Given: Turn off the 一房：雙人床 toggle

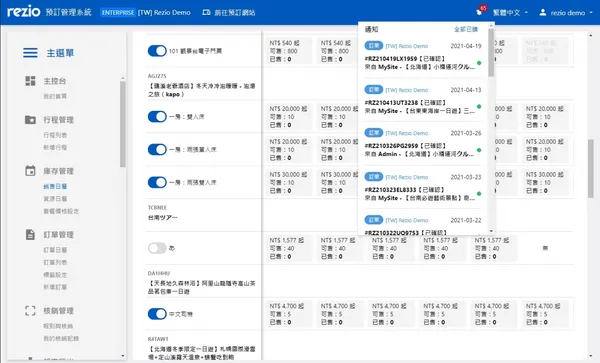Looking at the screenshot, I should tap(157, 117).
